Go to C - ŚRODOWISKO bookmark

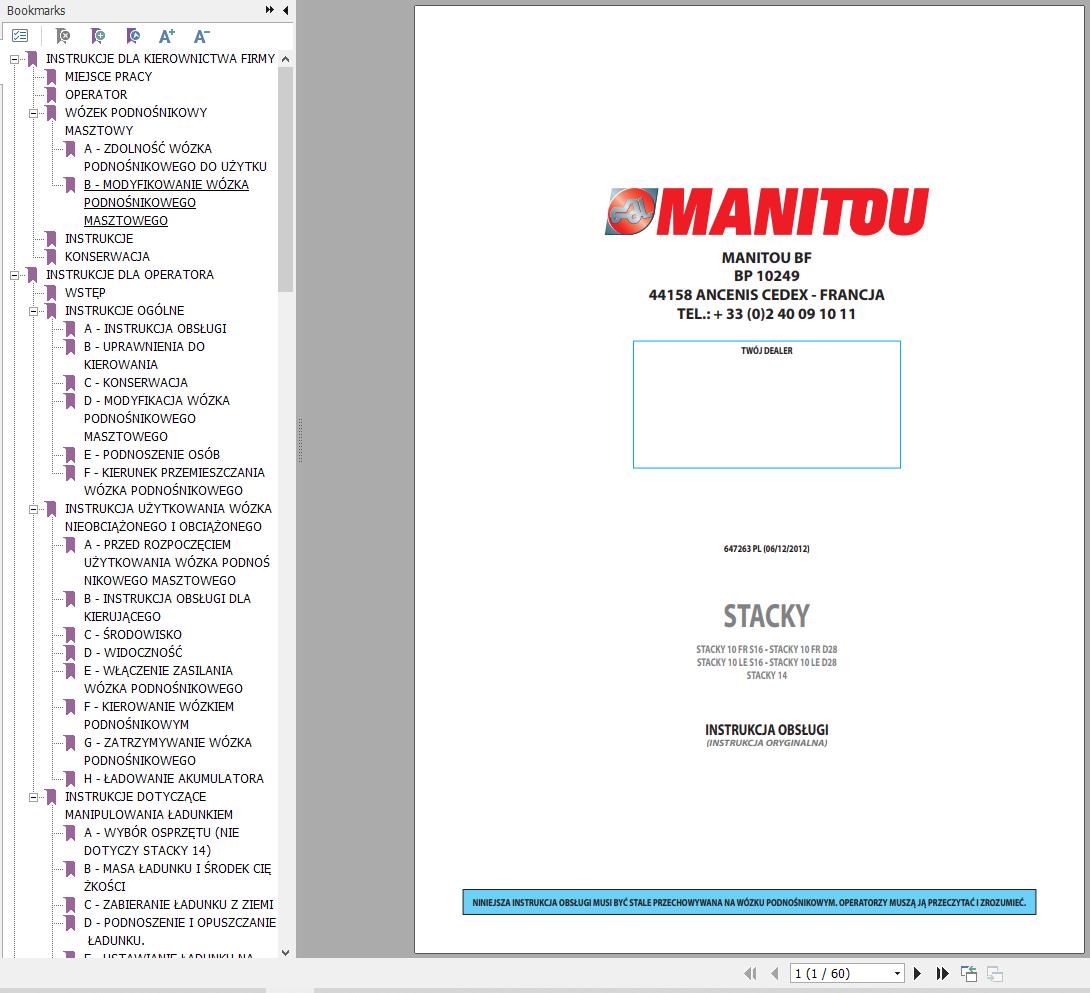pos(133,634)
